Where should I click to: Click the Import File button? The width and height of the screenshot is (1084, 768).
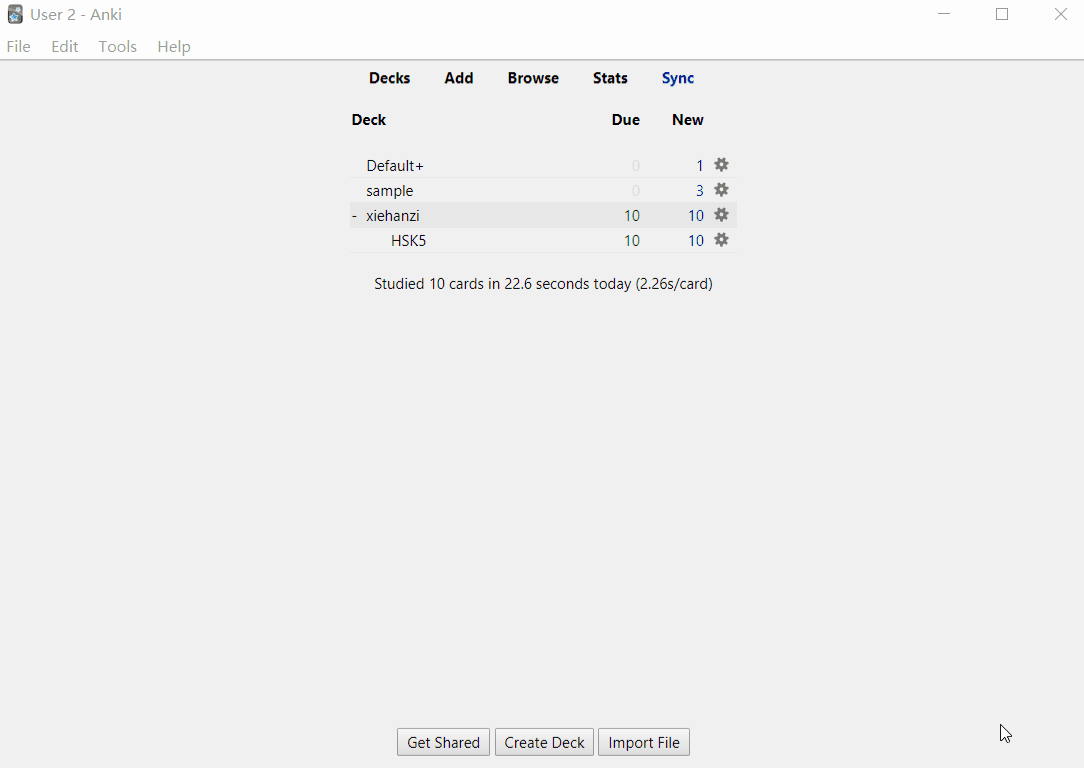click(644, 742)
